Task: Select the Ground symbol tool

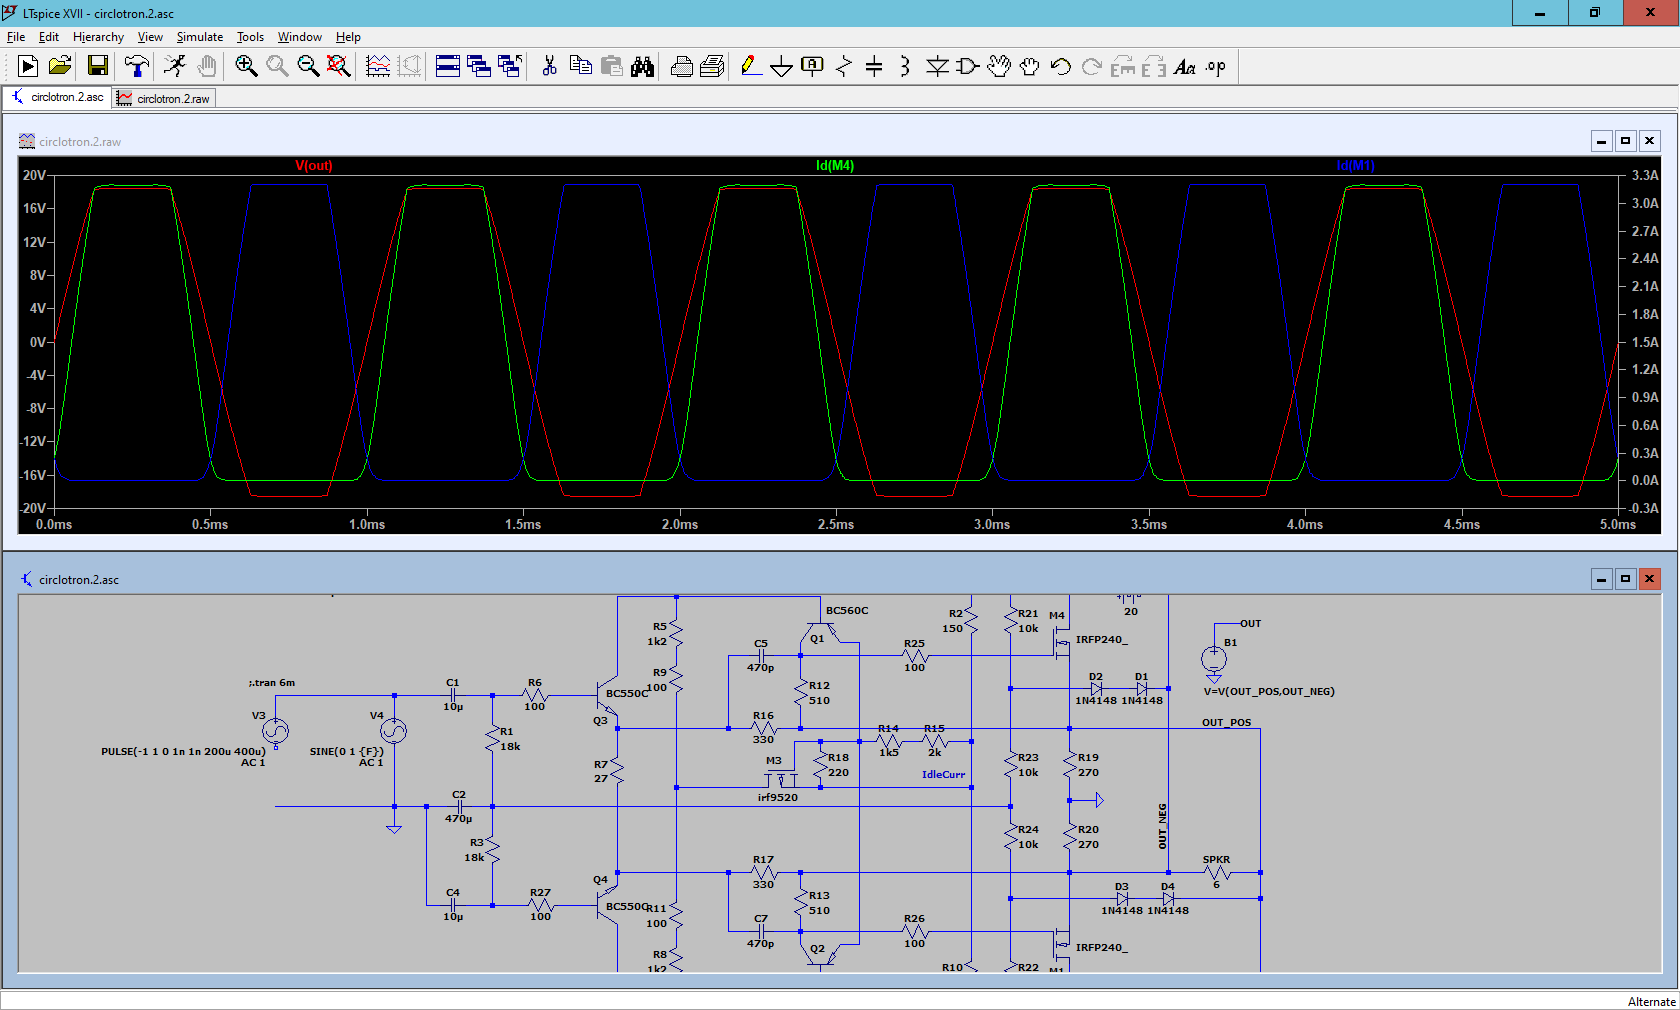Action: pyautogui.click(x=782, y=66)
